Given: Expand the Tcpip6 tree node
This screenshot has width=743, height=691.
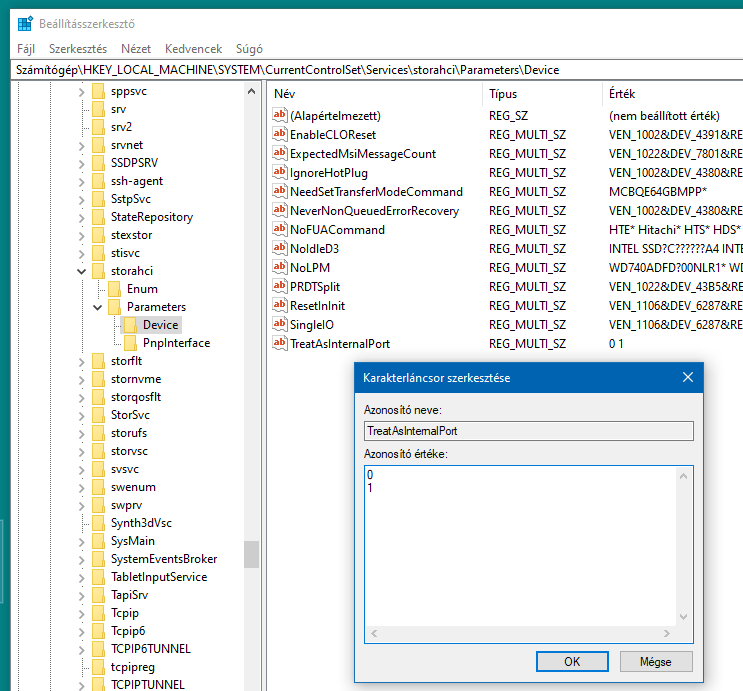Looking at the screenshot, I should pyautogui.click(x=82, y=632).
